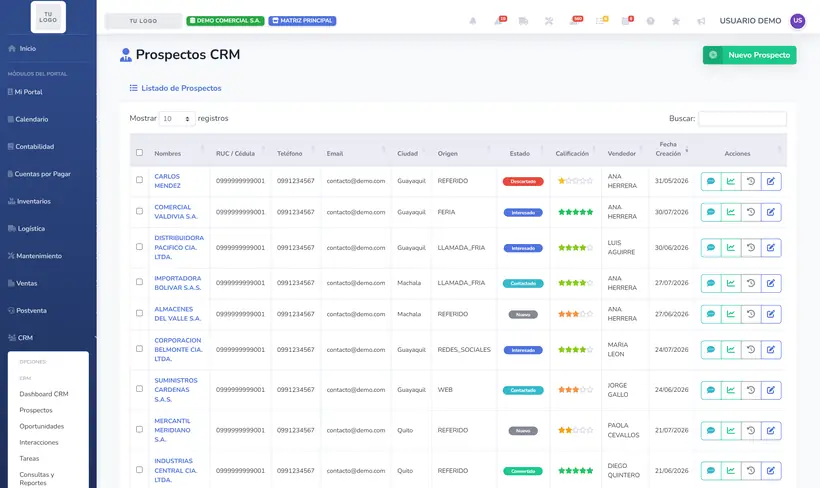Screen dimensions: 820x488
Task: Open the Listado de Prospectos link
Action: pyautogui.click(x=176, y=88)
